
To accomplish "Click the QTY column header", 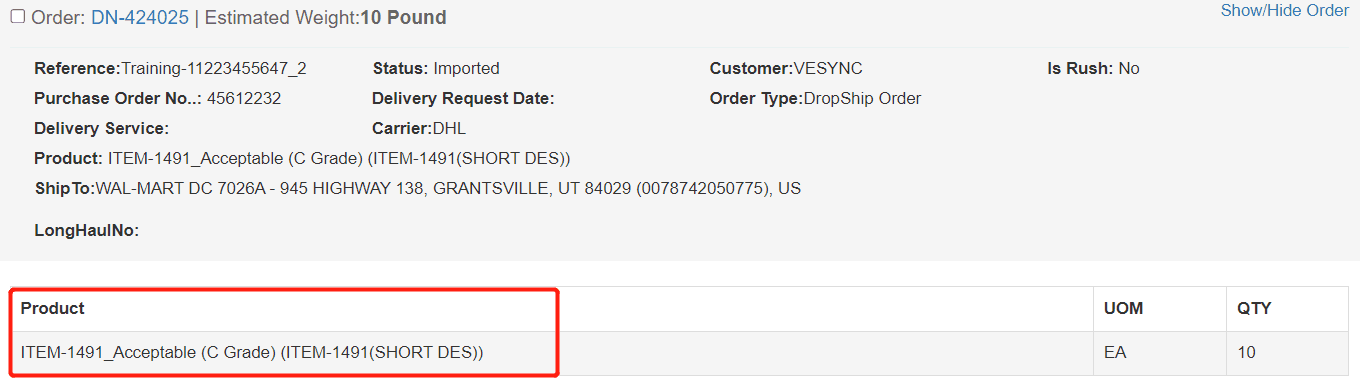I will [x=1254, y=308].
